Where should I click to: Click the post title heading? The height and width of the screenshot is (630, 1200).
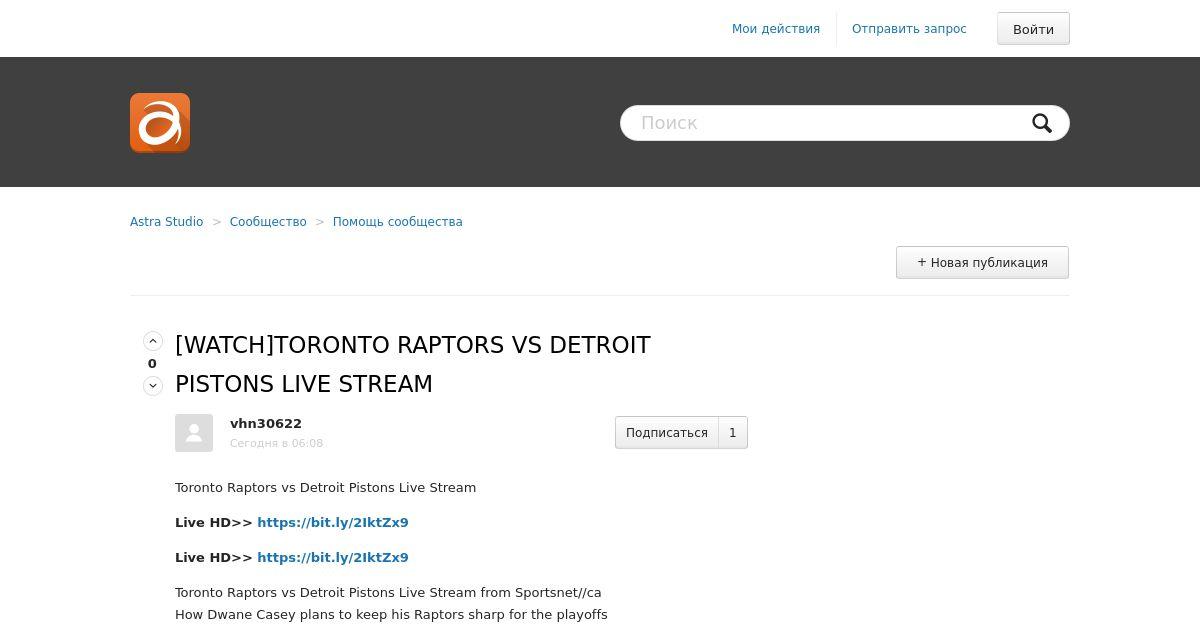pyautogui.click(x=413, y=364)
